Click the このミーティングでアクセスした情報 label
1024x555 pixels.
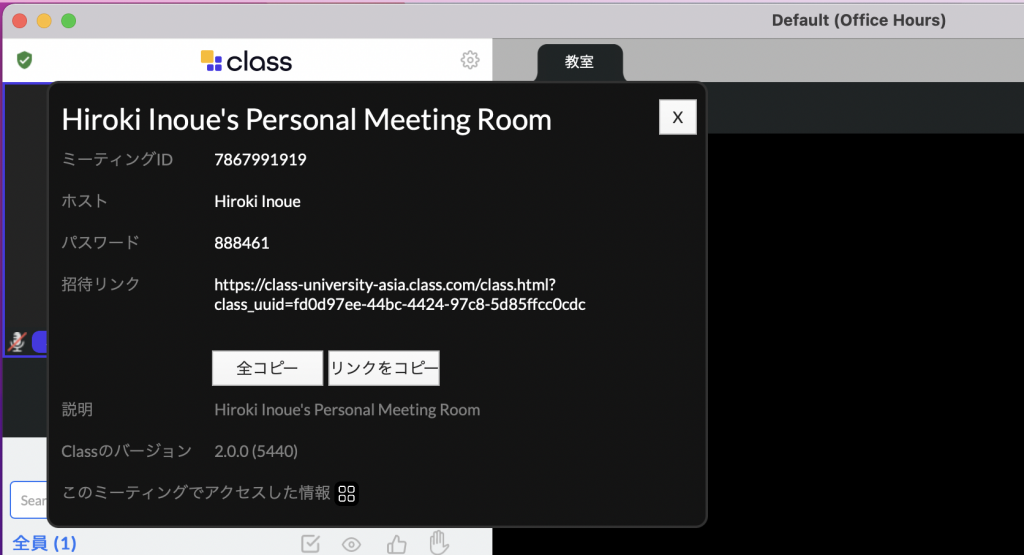coord(196,493)
